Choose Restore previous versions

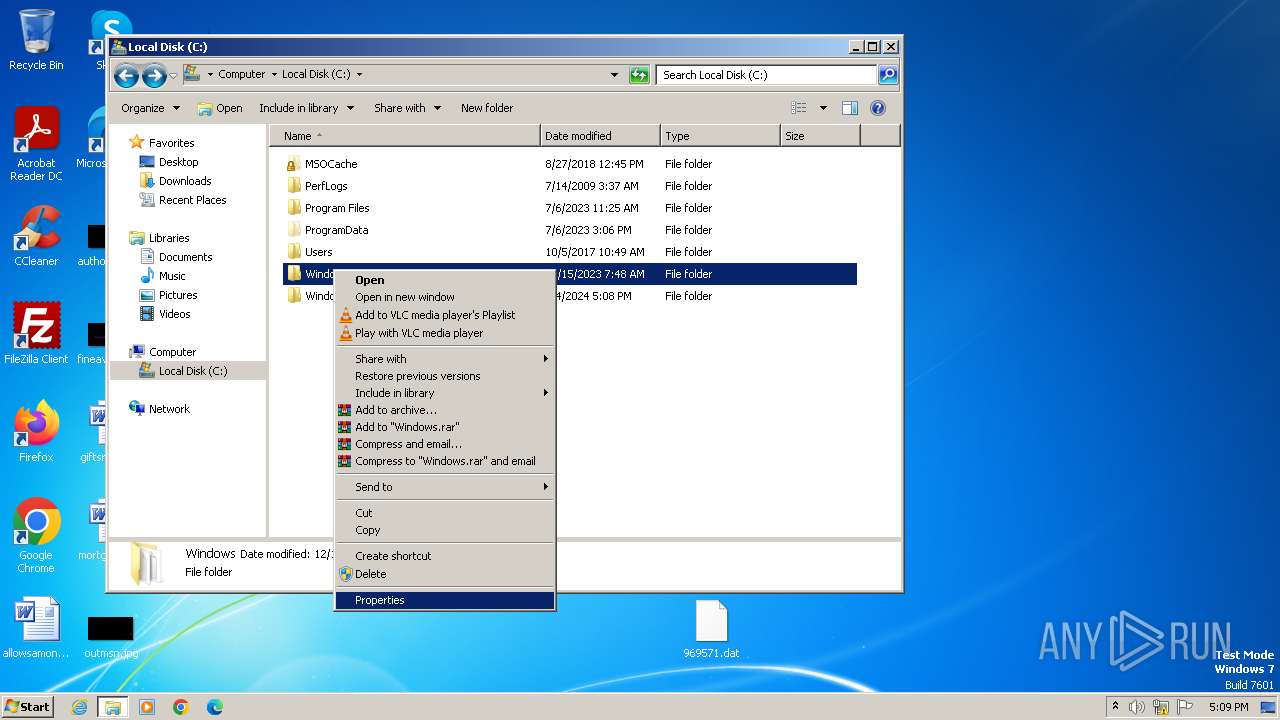pos(445,376)
